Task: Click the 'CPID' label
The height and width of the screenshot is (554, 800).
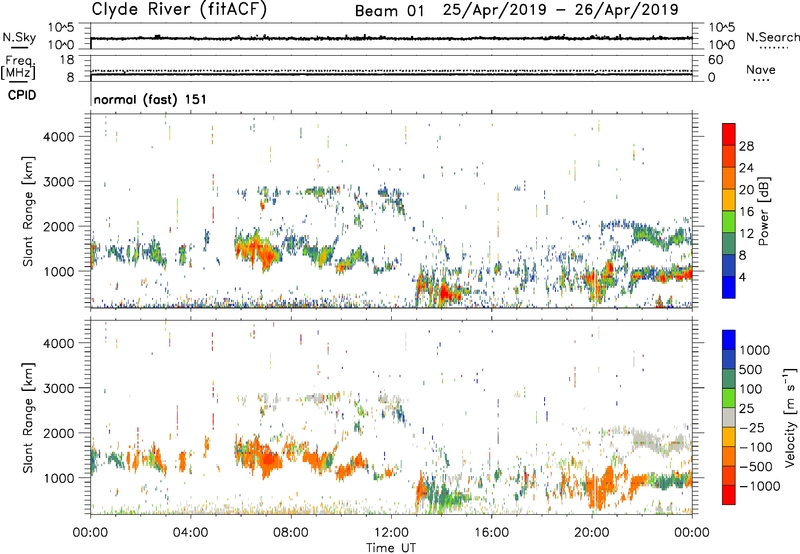Action: point(22,95)
